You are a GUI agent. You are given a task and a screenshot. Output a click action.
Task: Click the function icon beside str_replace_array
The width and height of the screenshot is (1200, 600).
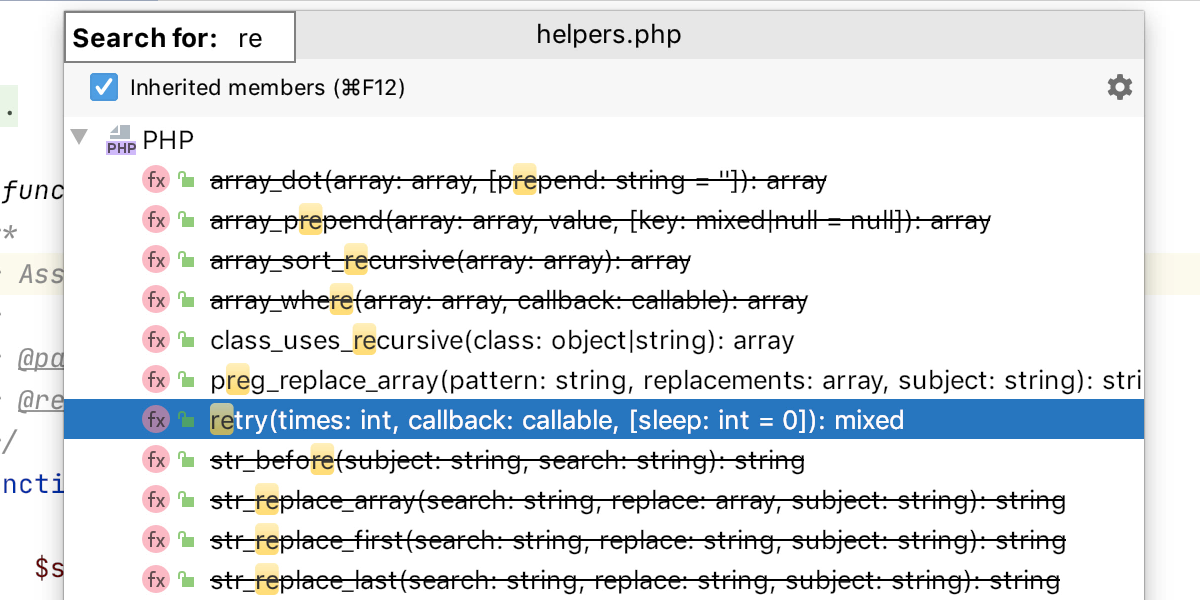[156, 500]
